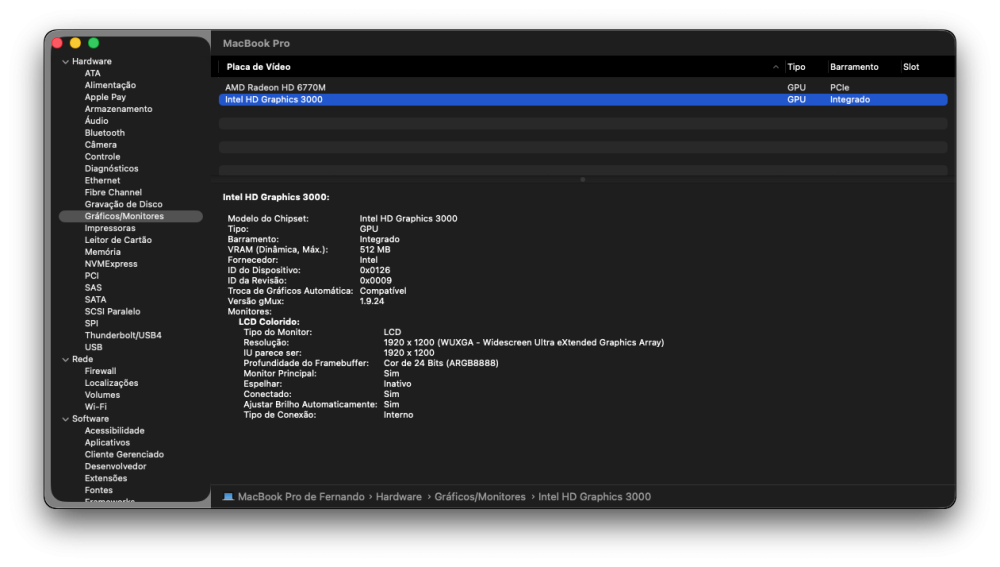Click Gráficos/Monitores in the path bar

click(480, 497)
